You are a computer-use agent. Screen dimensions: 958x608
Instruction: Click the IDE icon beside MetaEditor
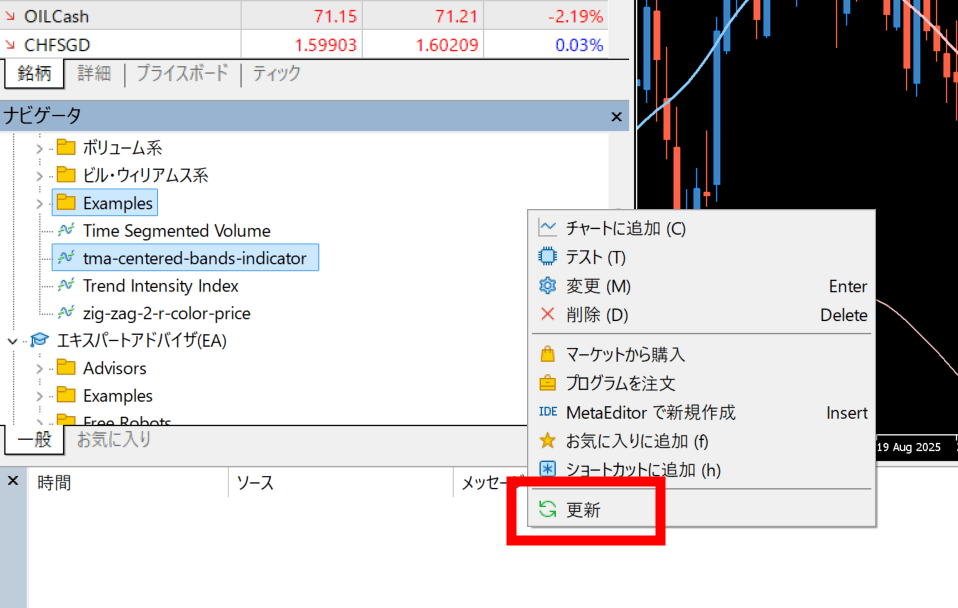pyautogui.click(x=548, y=412)
